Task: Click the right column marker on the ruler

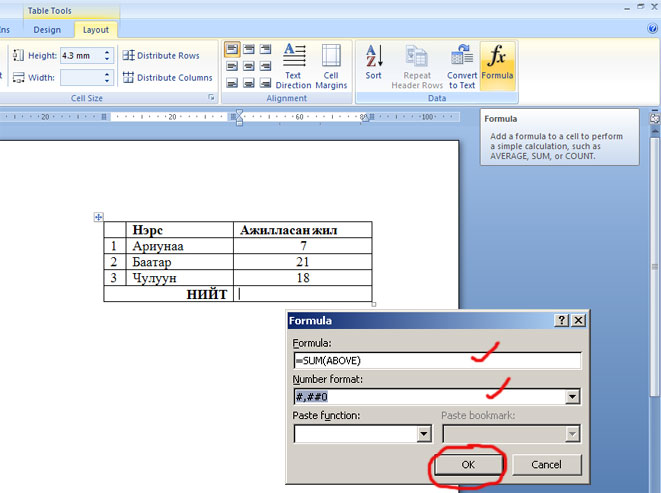Action: pos(372,117)
